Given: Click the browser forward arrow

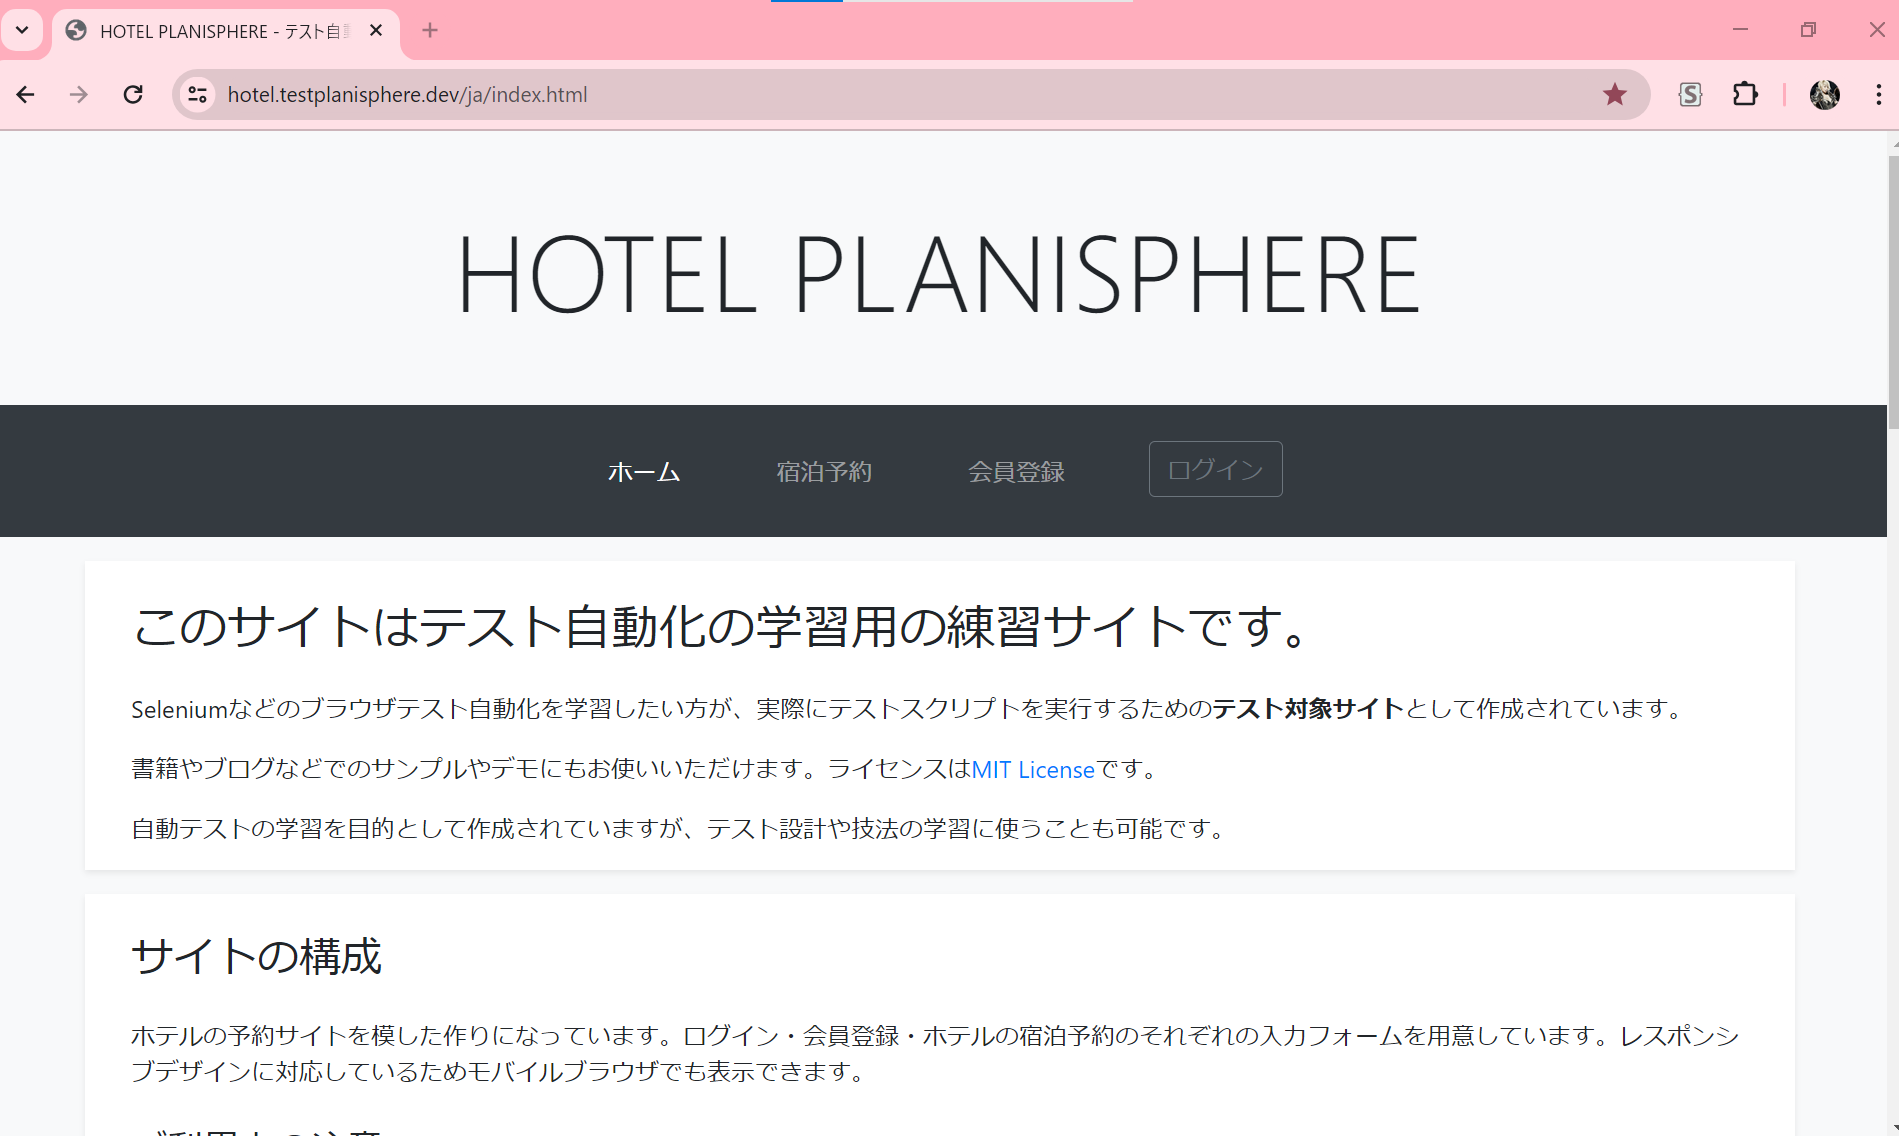Looking at the screenshot, I should tap(79, 95).
